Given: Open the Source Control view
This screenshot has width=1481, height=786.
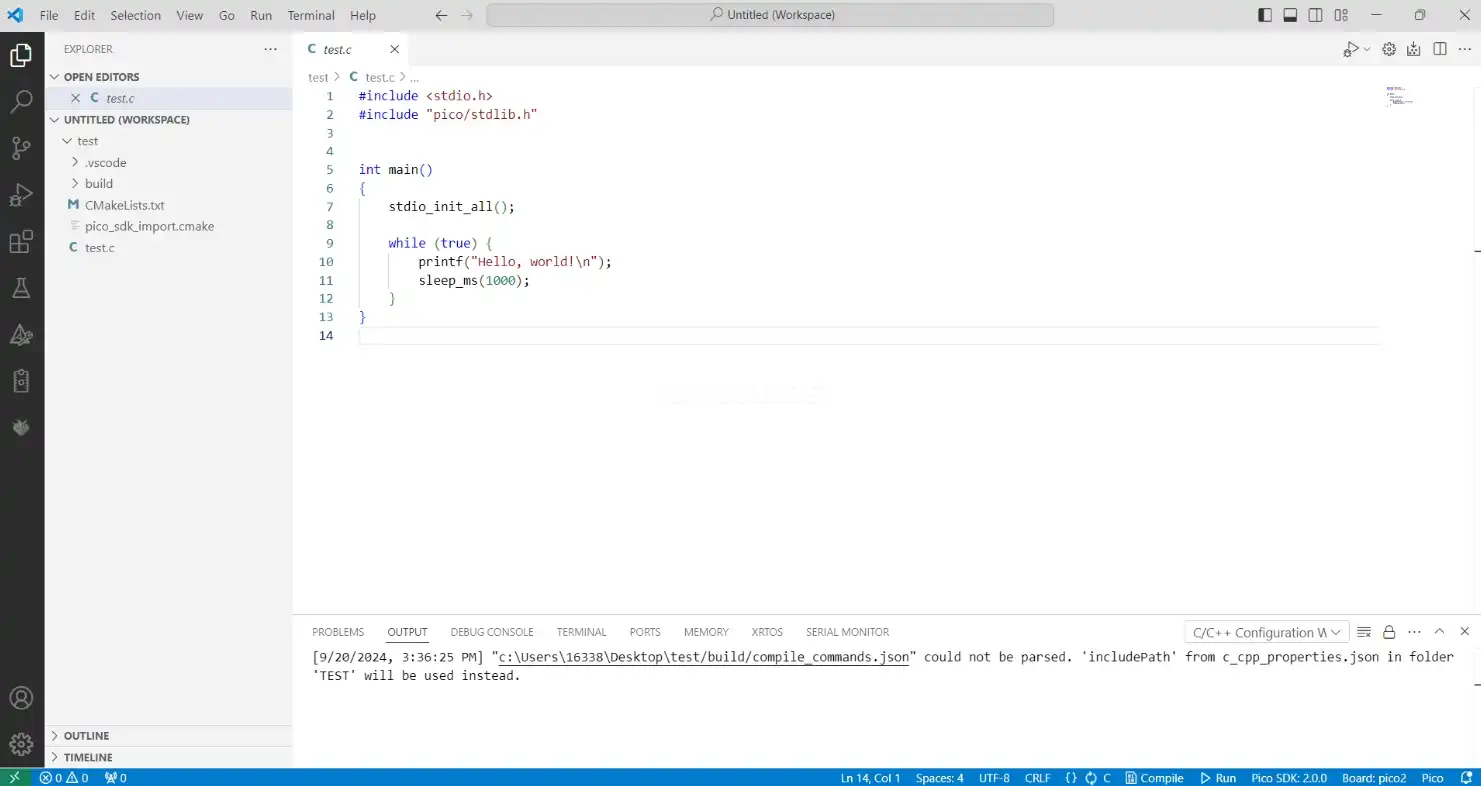Looking at the screenshot, I should pyautogui.click(x=21, y=149).
